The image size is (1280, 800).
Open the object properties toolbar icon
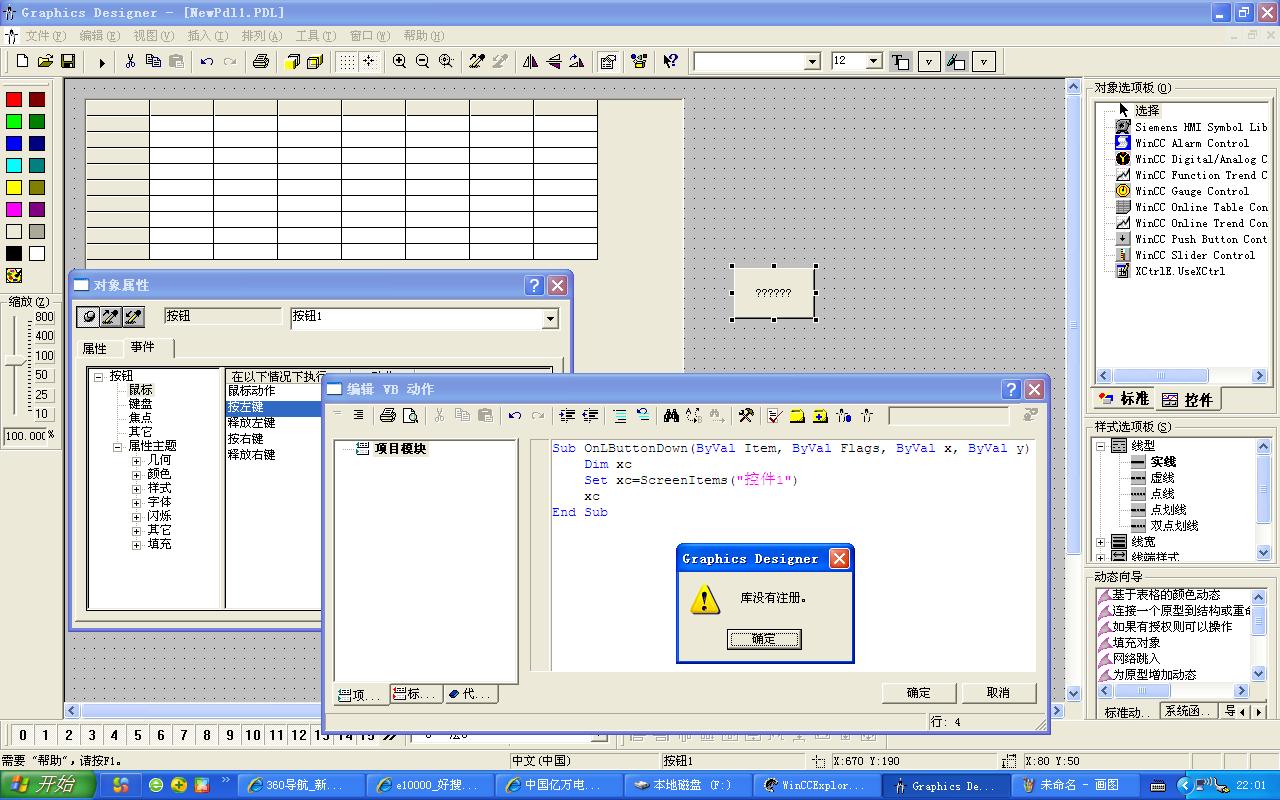pyautogui.click(x=607, y=61)
